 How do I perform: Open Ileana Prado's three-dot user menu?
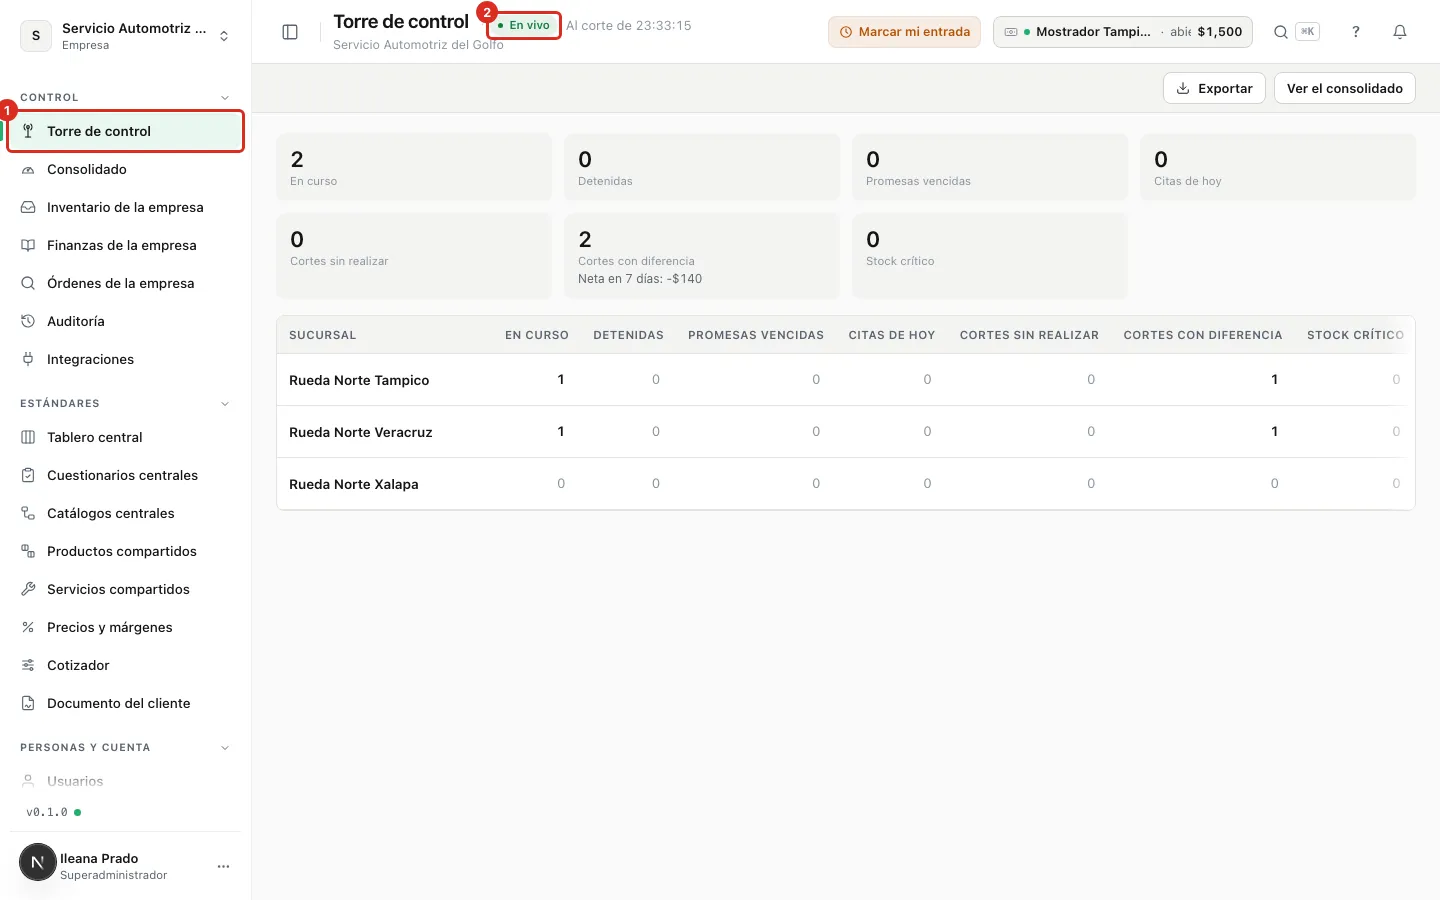point(223,866)
